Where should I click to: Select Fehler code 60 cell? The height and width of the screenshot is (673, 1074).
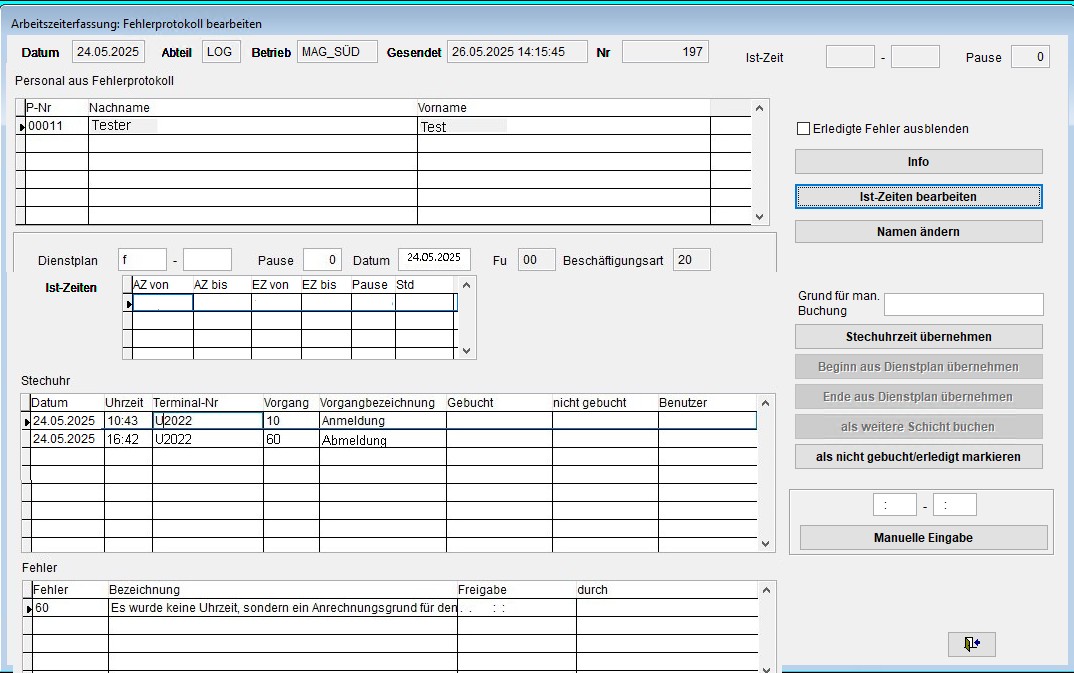coord(70,608)
